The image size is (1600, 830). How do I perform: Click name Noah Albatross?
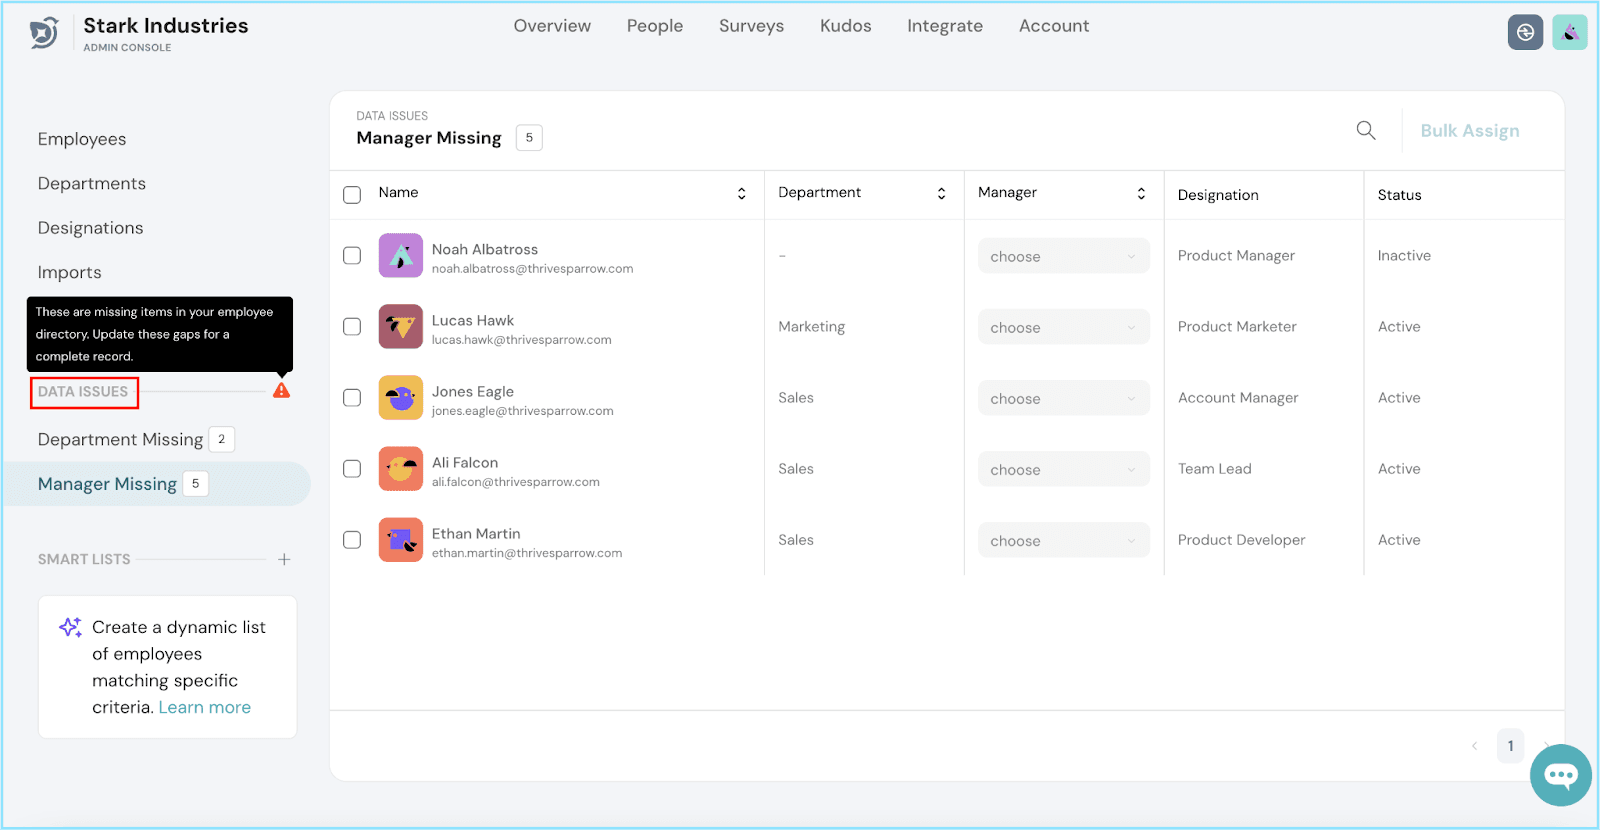(485, 249)
